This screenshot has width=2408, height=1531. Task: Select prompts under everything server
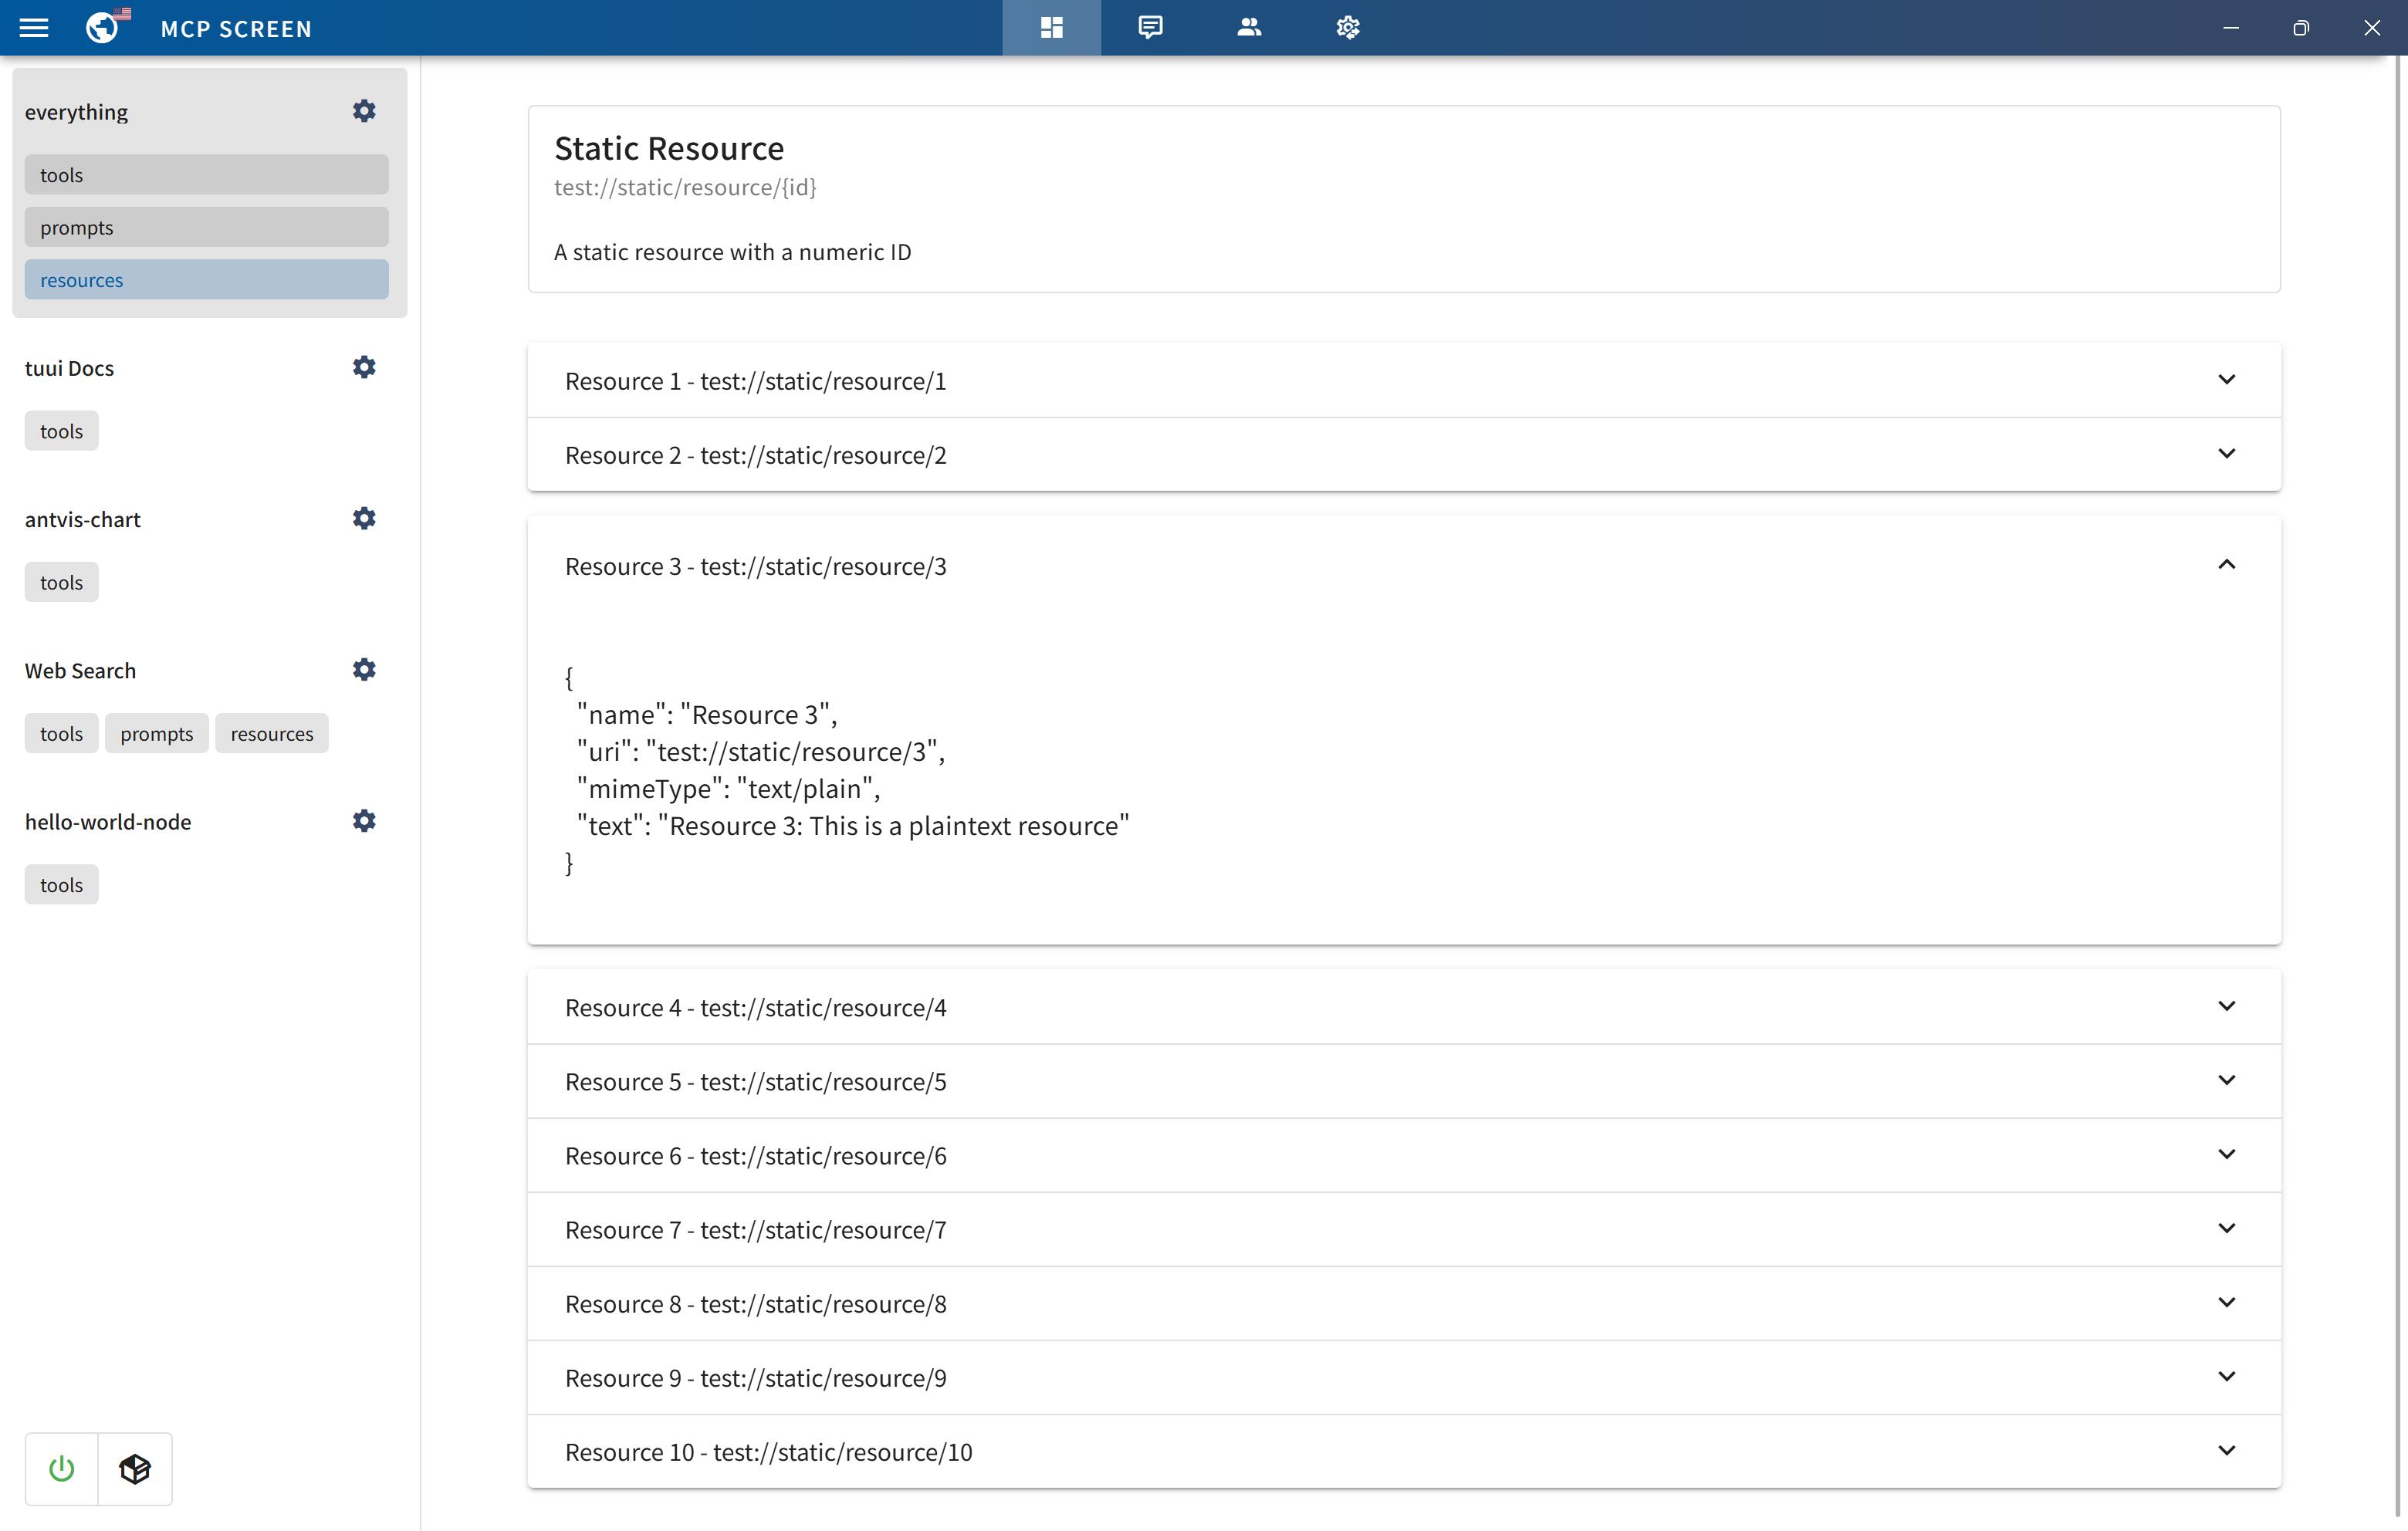click(x=206, y=228)
